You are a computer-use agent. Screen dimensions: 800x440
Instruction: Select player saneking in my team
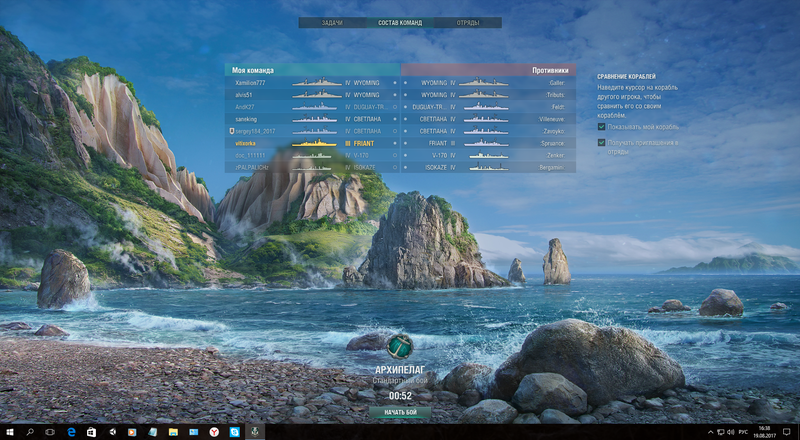coord(246,119)
